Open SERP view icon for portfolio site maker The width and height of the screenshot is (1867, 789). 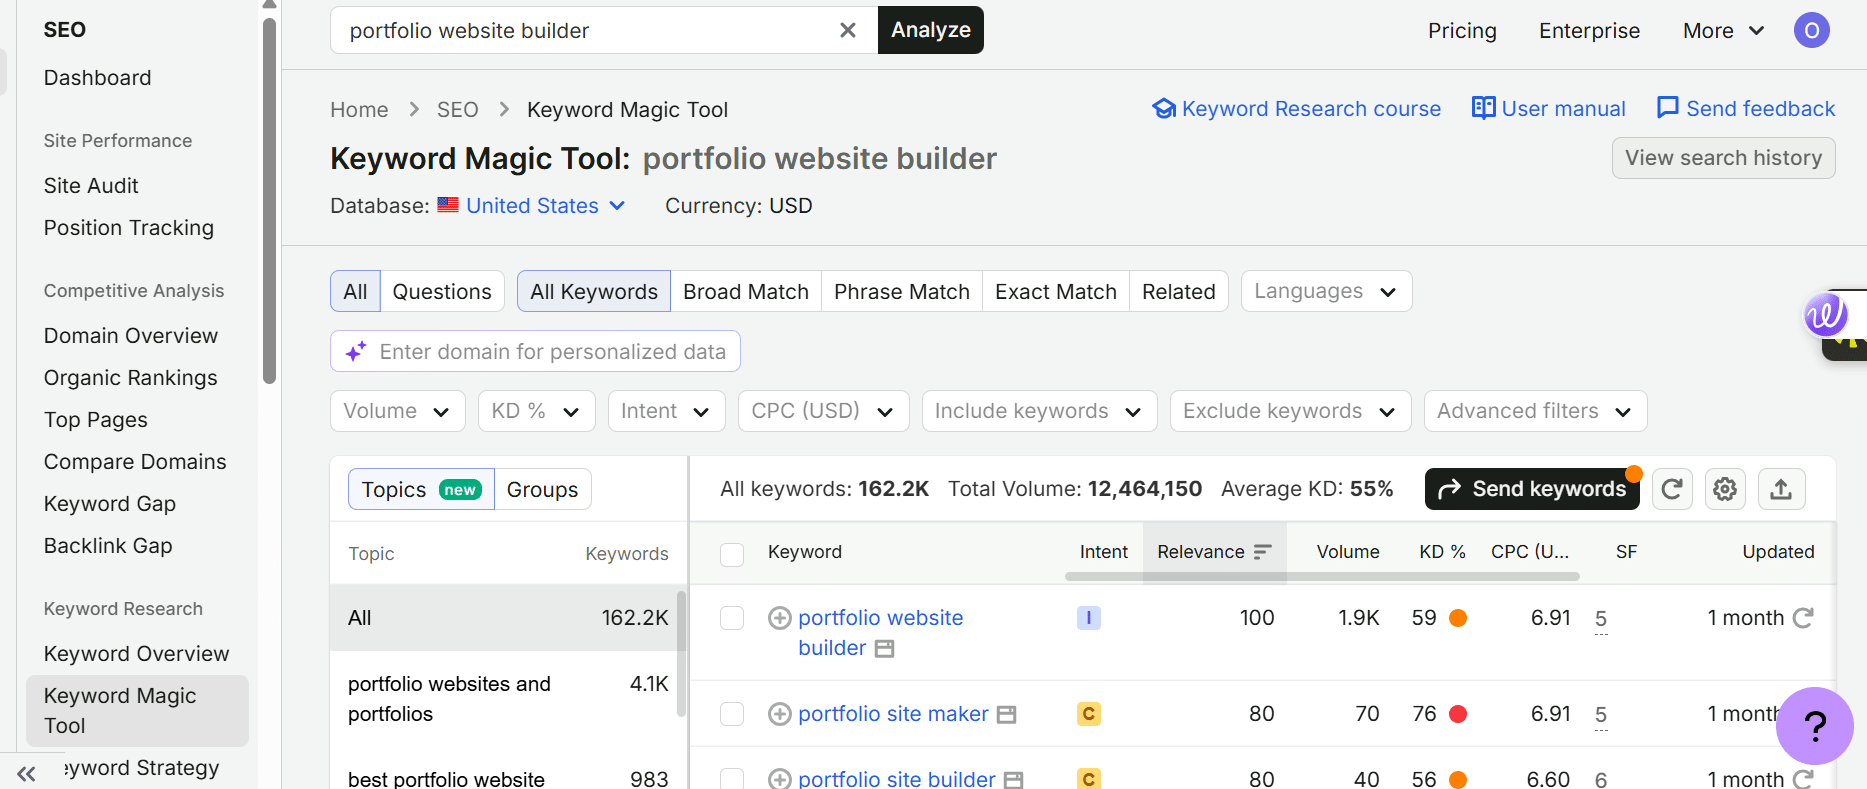coord(1007,714)
